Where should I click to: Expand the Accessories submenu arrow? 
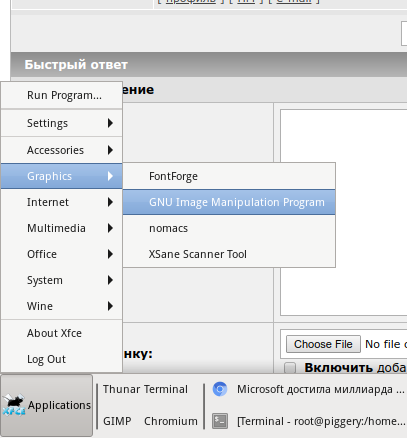click(x=110, y=150)
